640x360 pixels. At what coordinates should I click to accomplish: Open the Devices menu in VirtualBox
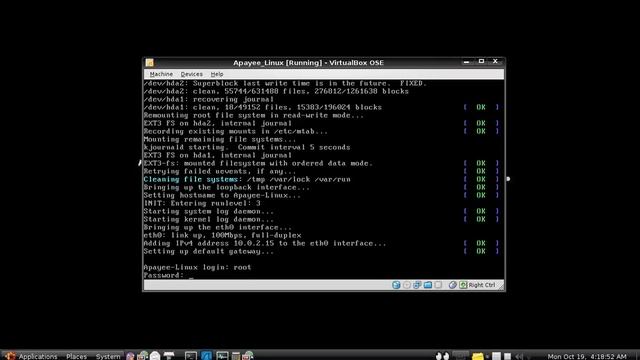pos(191,74)
